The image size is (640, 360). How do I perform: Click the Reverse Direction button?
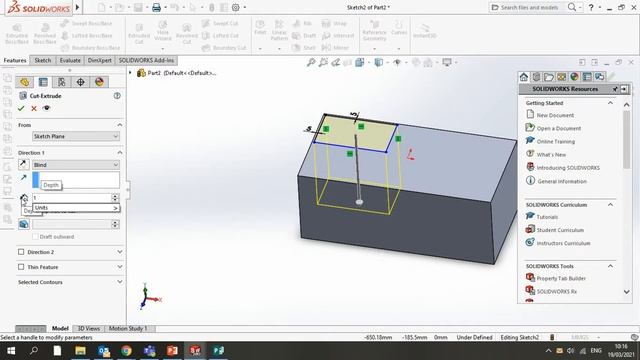(24, 164)
